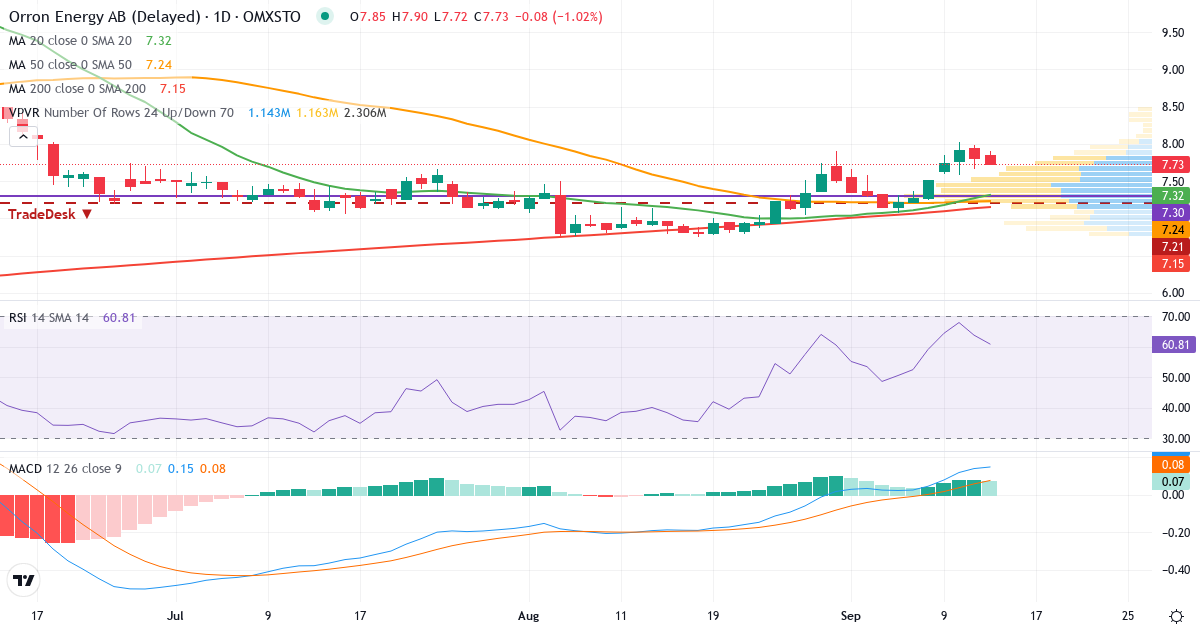Click the 11 date label on time axis
Viewport: 1200px width, 630px height.
coord(621,615)
